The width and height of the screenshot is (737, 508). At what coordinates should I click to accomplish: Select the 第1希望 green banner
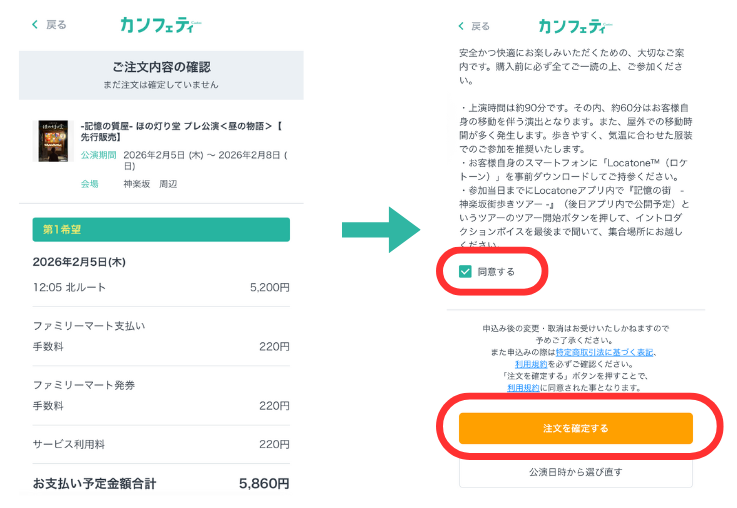tap(160, 229)
